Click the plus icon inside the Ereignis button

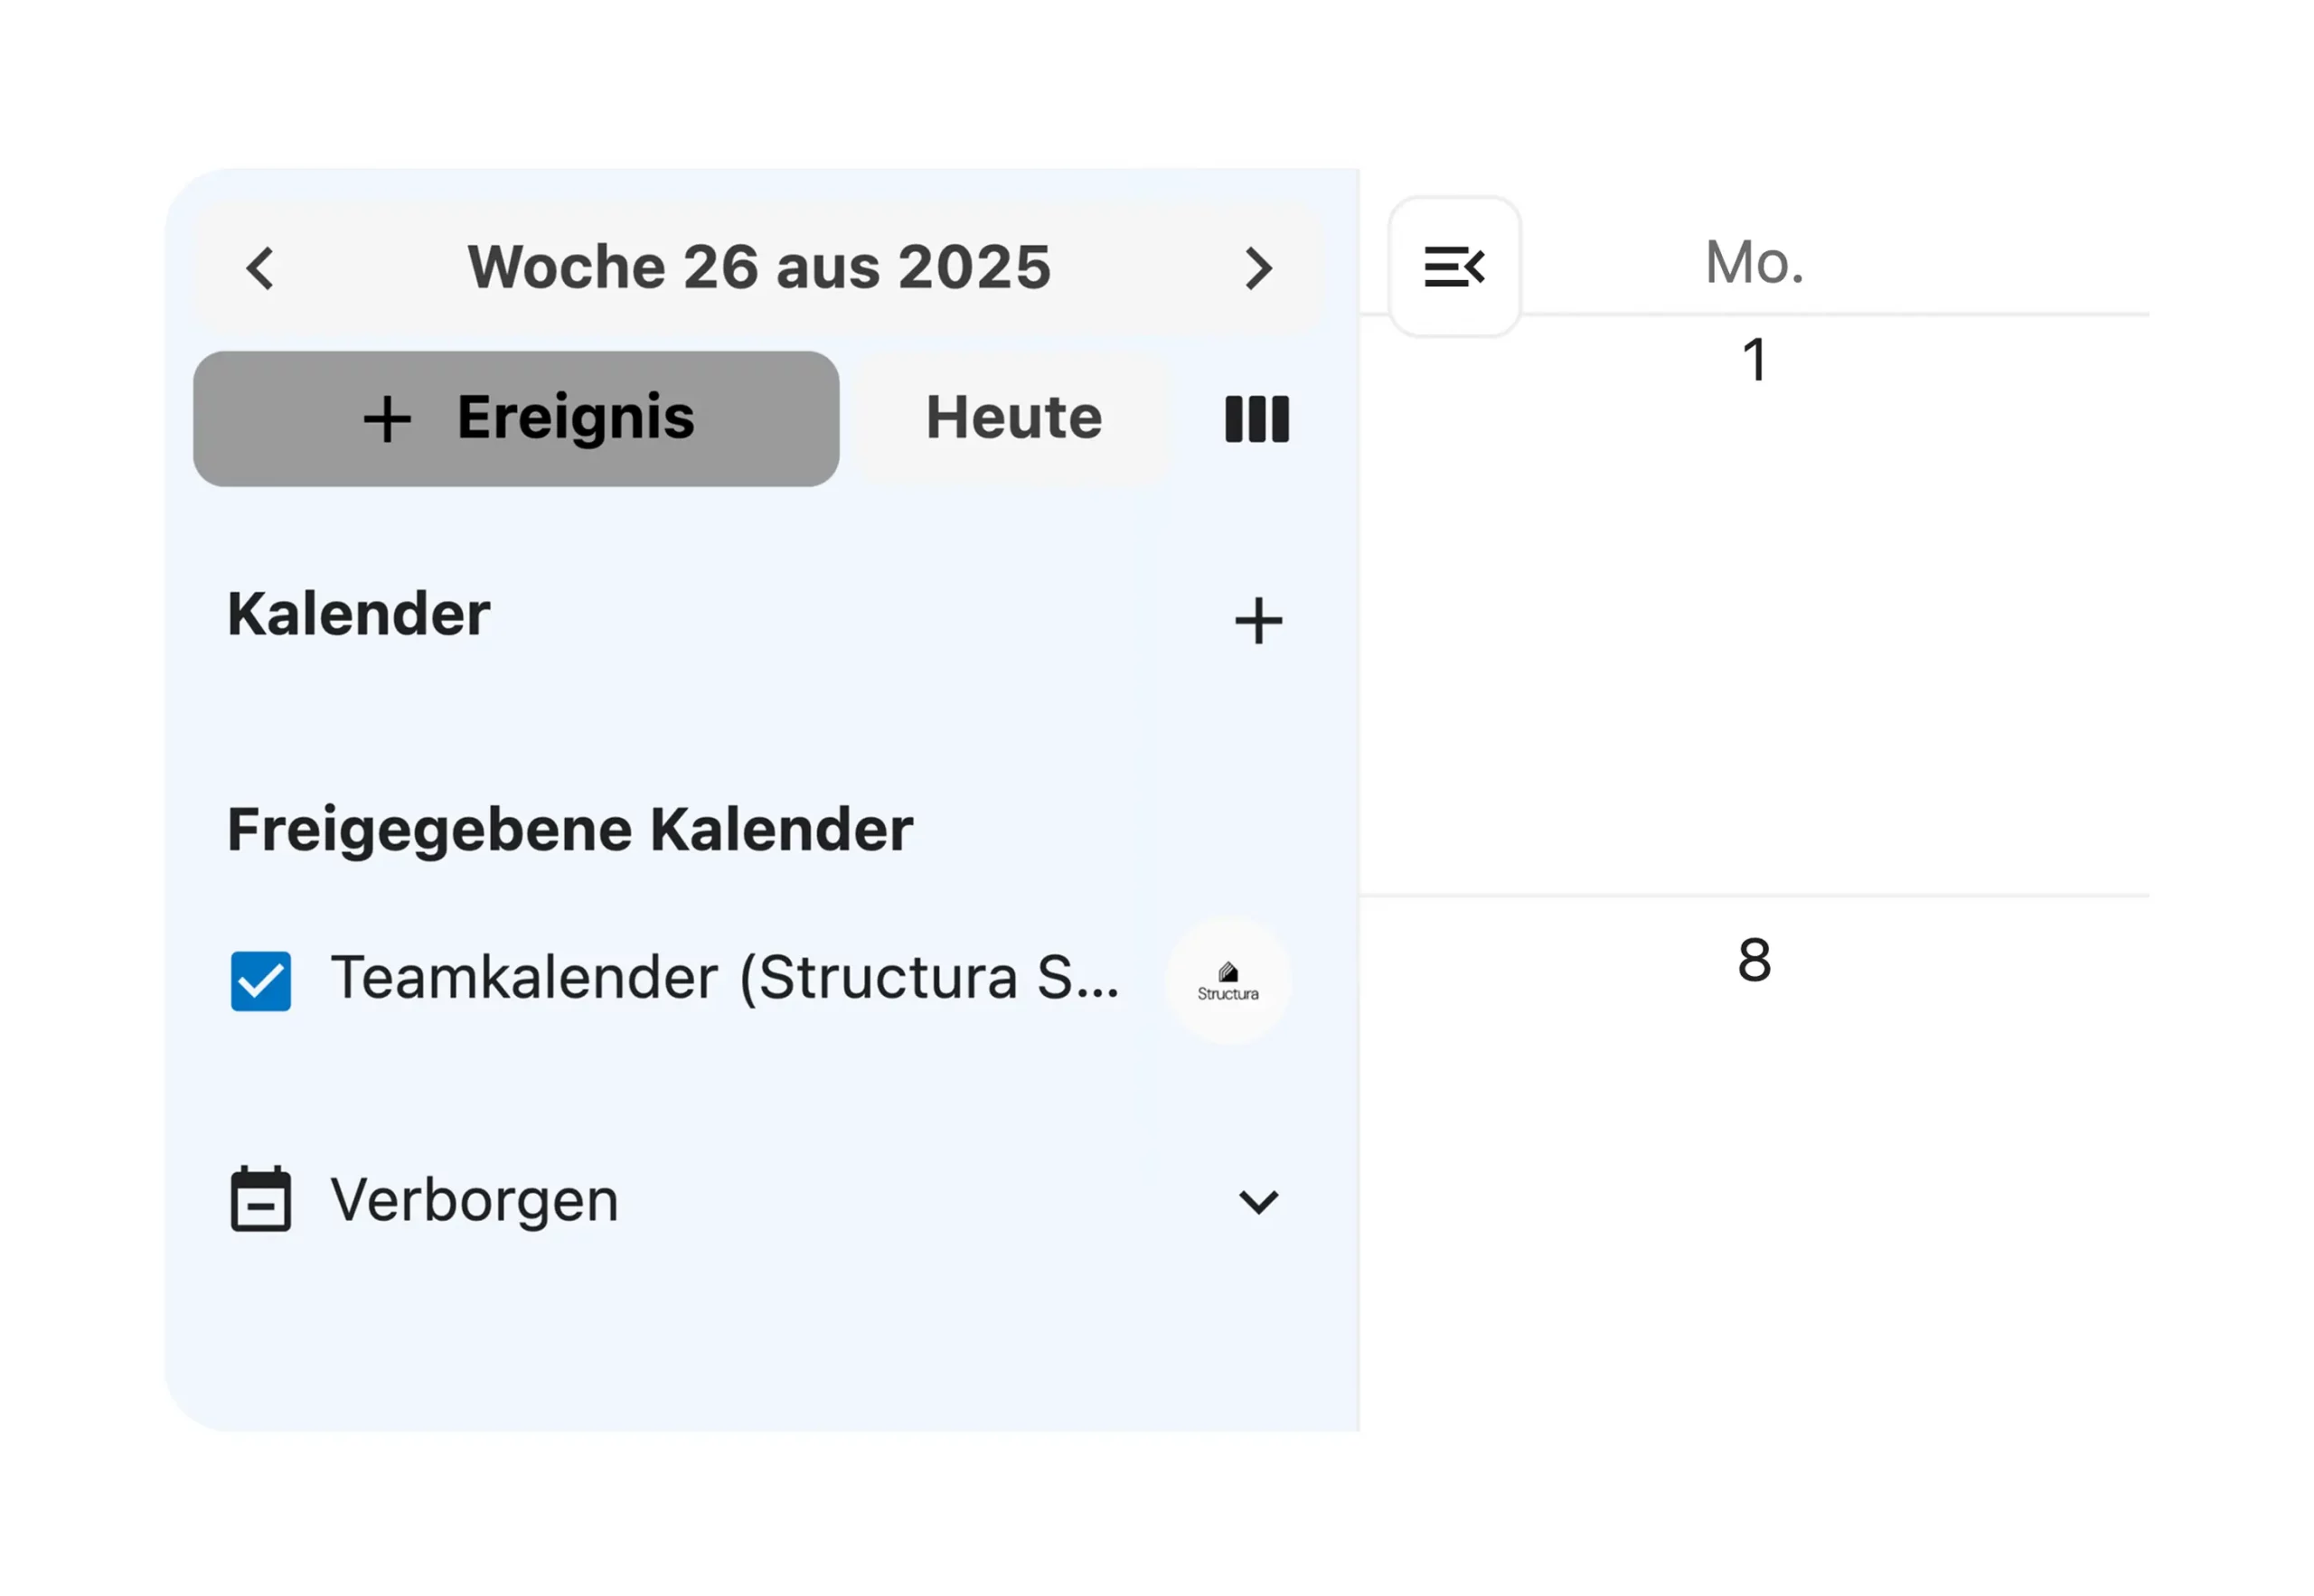point(387,418)
